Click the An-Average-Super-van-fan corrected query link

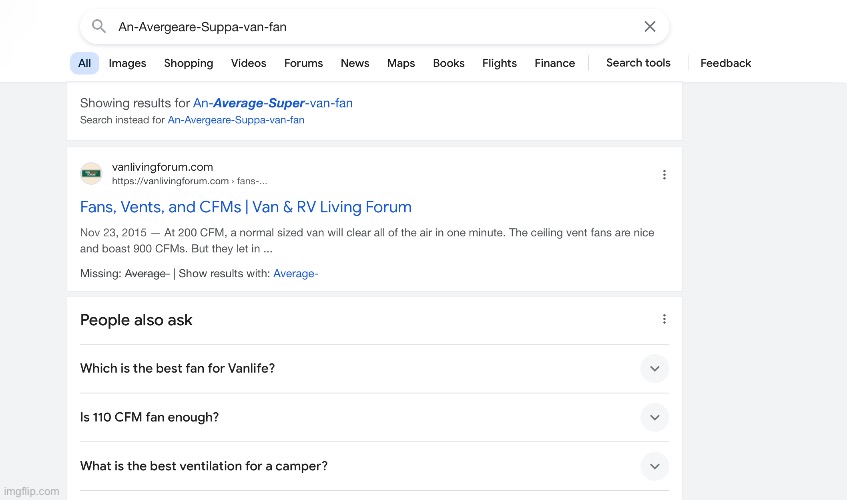pyautogui.click(x=273, y=103)
